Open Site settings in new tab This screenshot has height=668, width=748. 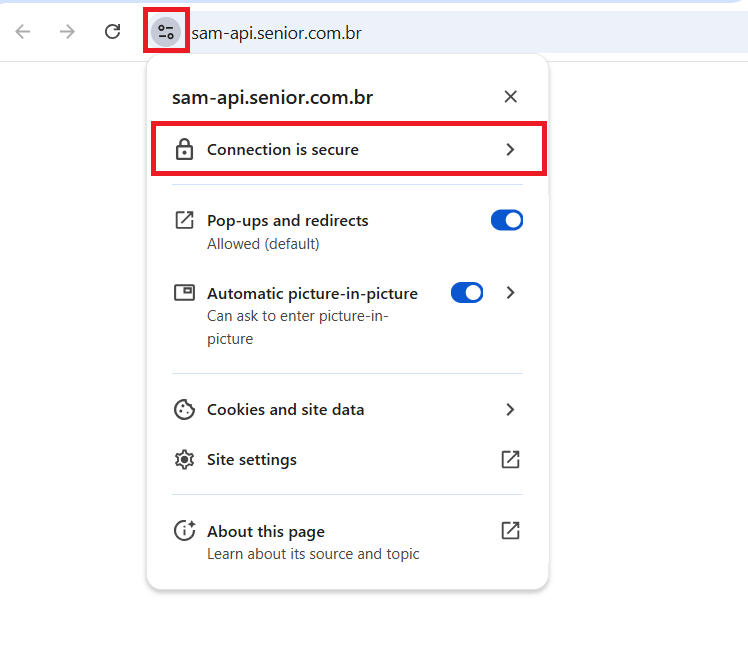[510, 460]
